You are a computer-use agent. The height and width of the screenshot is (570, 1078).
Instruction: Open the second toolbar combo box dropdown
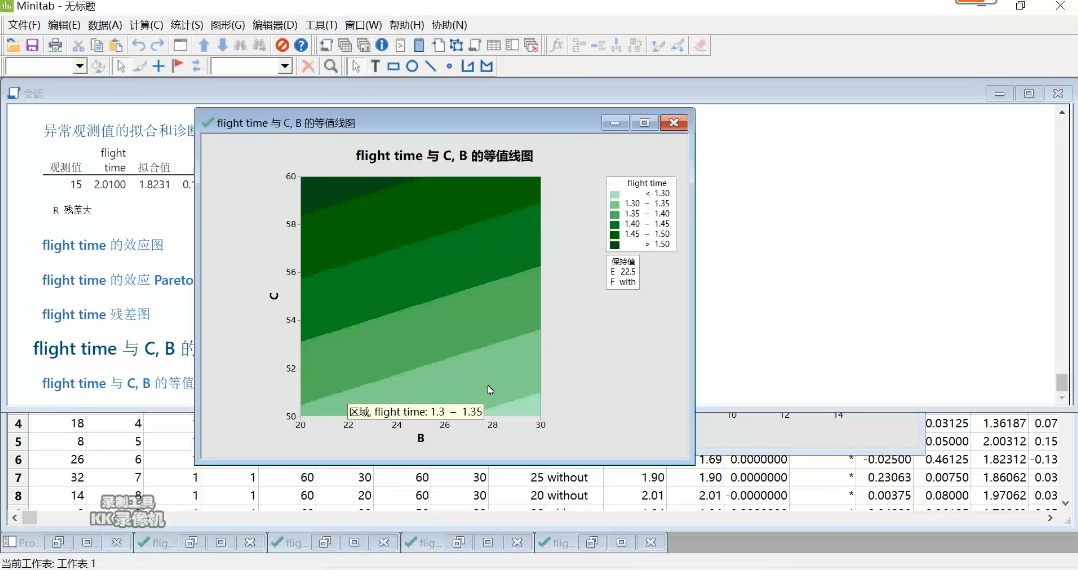(285, 66)
